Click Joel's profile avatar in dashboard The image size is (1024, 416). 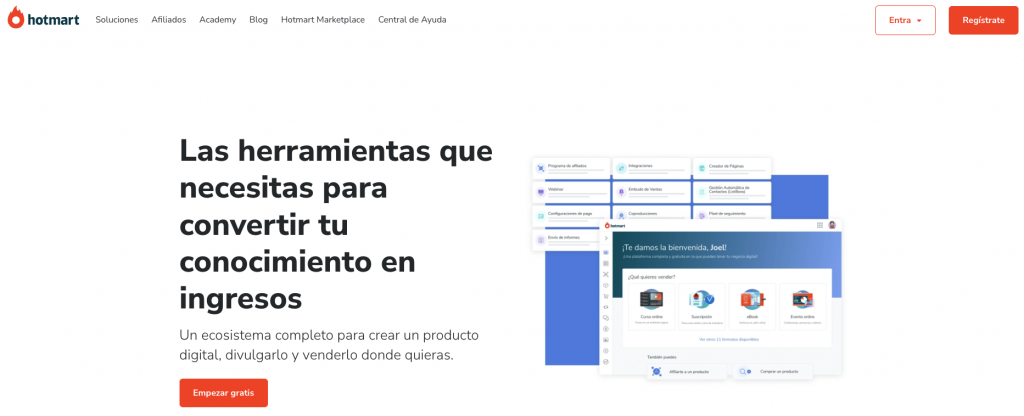click(x=832, y=225)
